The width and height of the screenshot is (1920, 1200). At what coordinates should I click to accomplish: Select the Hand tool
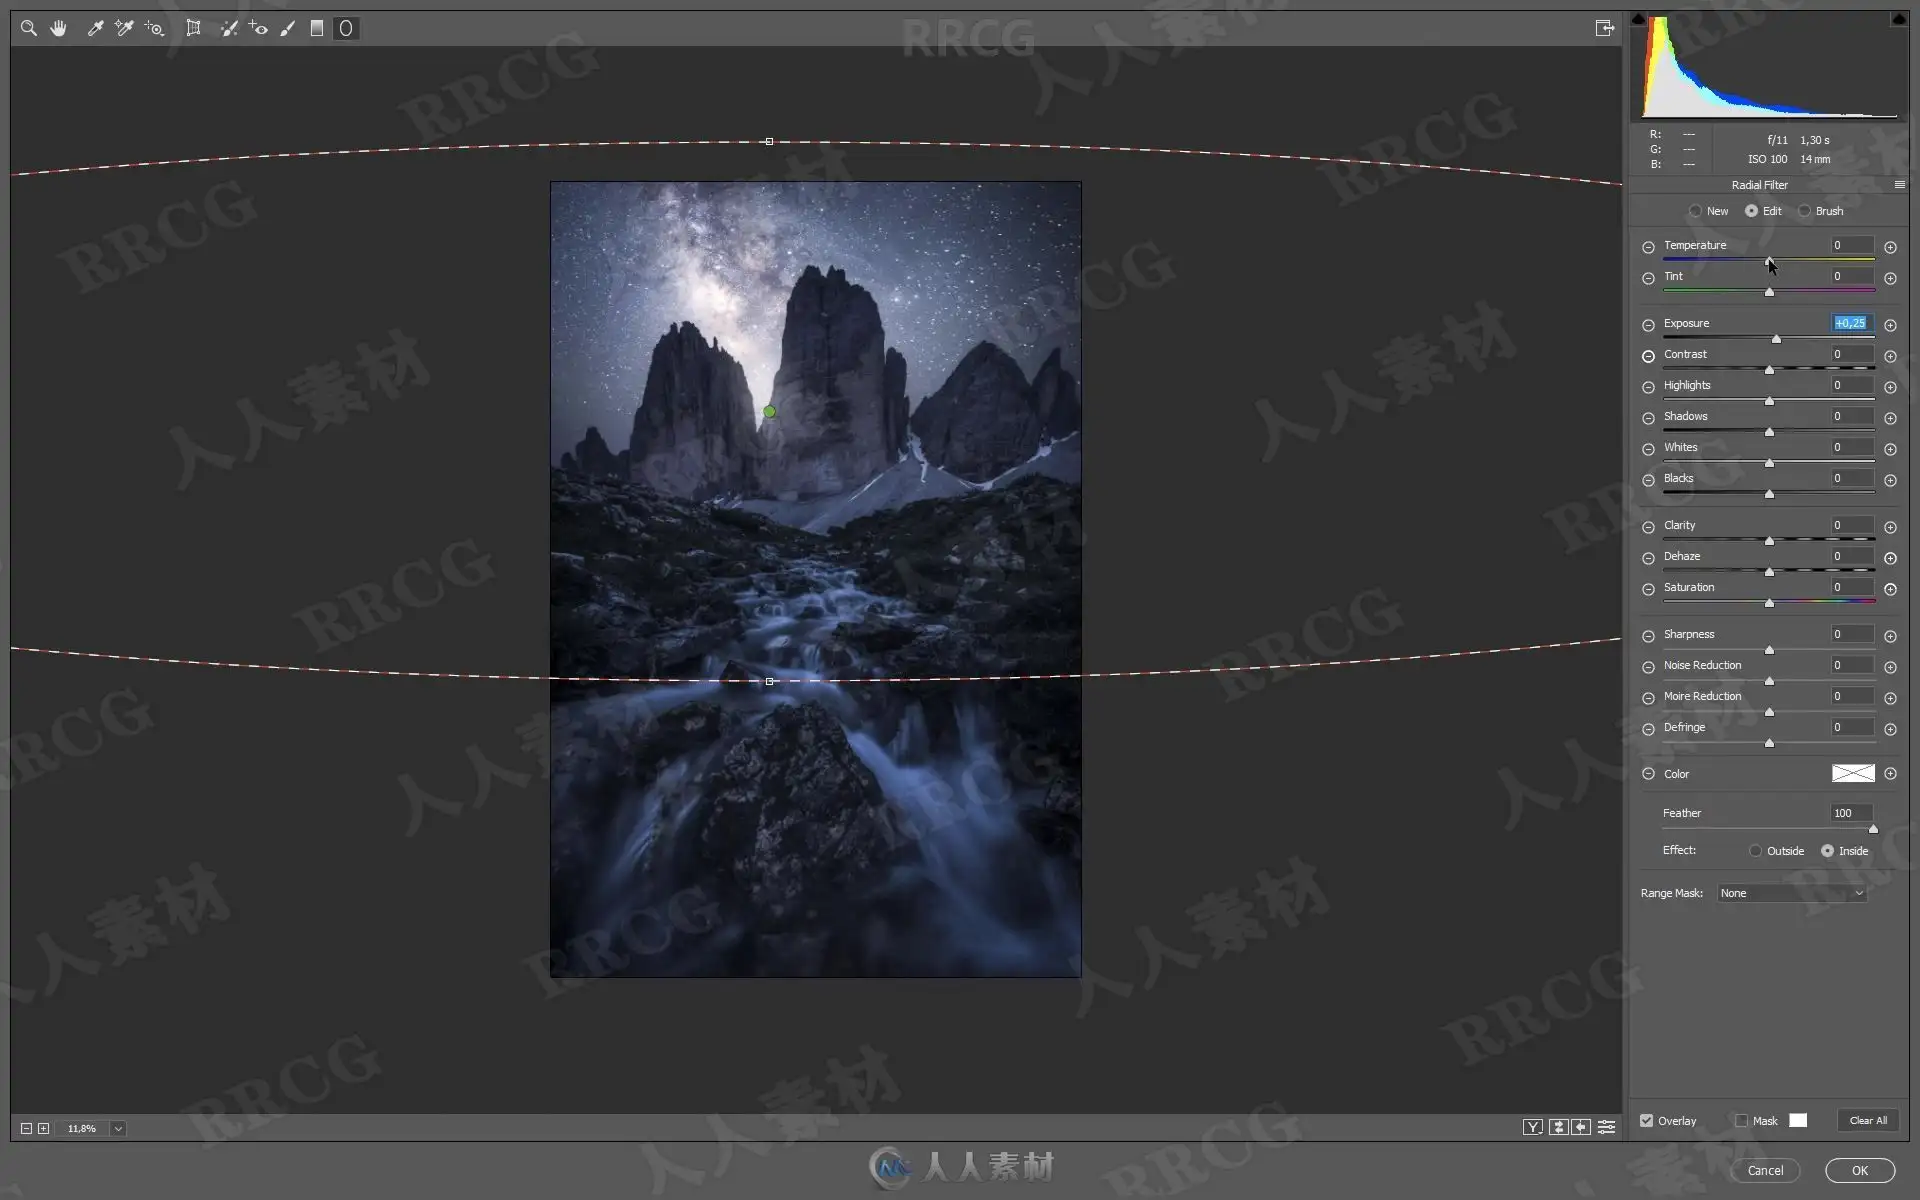click(x=59, y=29)
